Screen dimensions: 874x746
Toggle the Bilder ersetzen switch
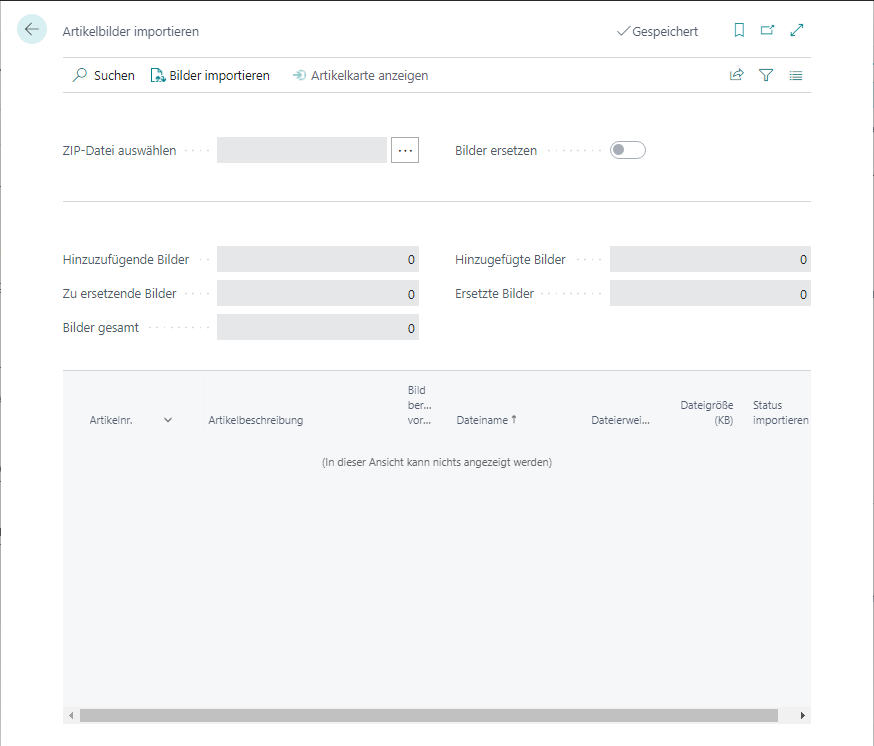pyautogui.click(x=628, y=150)
